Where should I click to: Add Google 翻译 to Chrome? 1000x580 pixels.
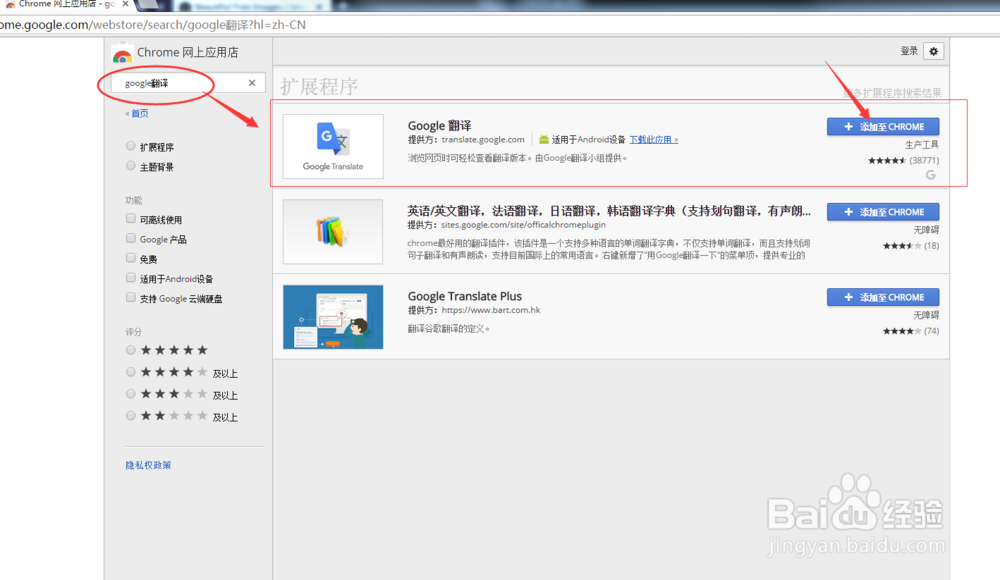coord(883,126)
